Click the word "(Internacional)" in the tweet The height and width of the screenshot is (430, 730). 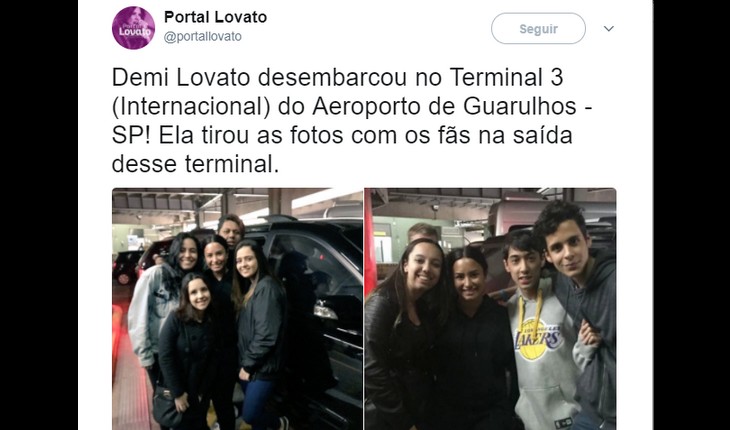(x=191, y=107)
